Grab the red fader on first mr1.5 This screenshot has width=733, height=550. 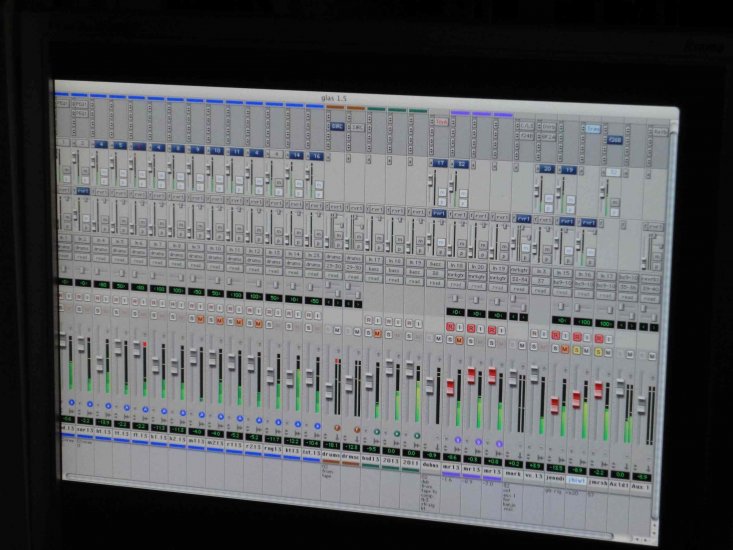(x=450, y=387)
